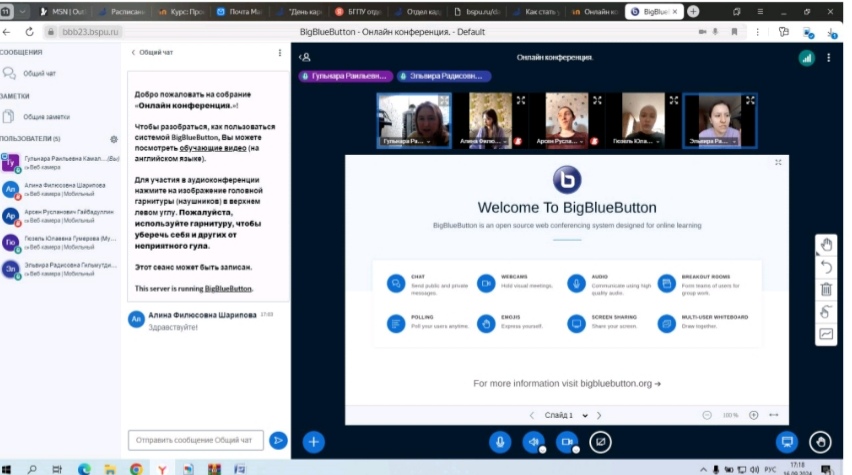This screenshot has width=852, height=475.
Task: Click the leave audio speaker button
Action: coord(534,441)
